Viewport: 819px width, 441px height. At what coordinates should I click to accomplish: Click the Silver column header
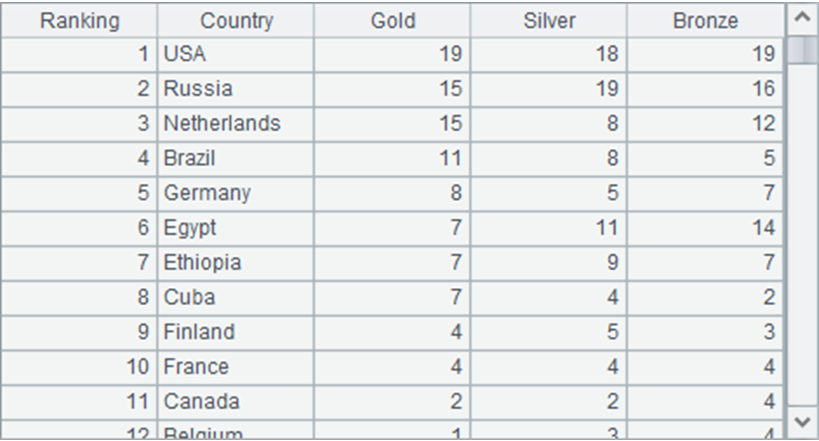[x=549, y=21]
